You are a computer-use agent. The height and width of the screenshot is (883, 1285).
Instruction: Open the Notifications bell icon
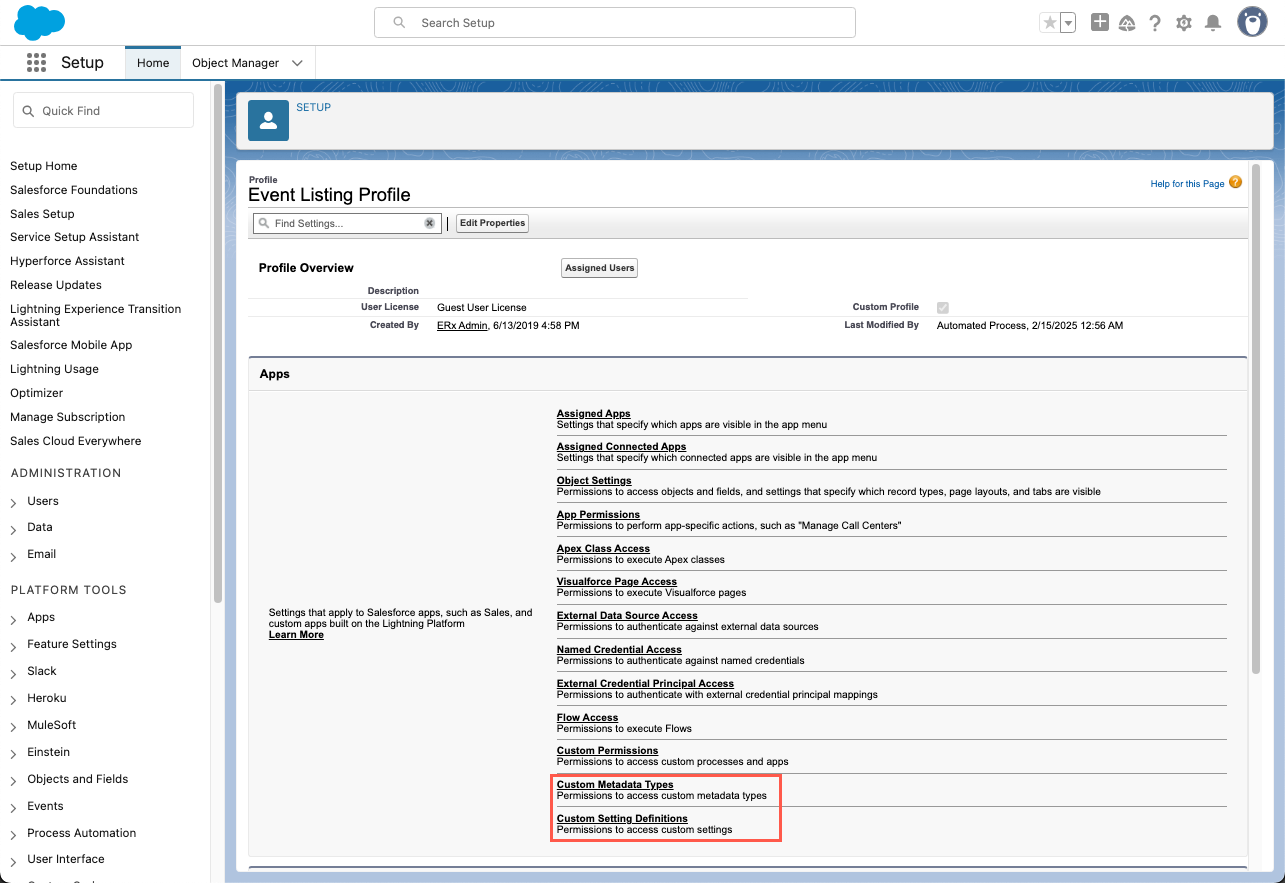point(1213,23)
